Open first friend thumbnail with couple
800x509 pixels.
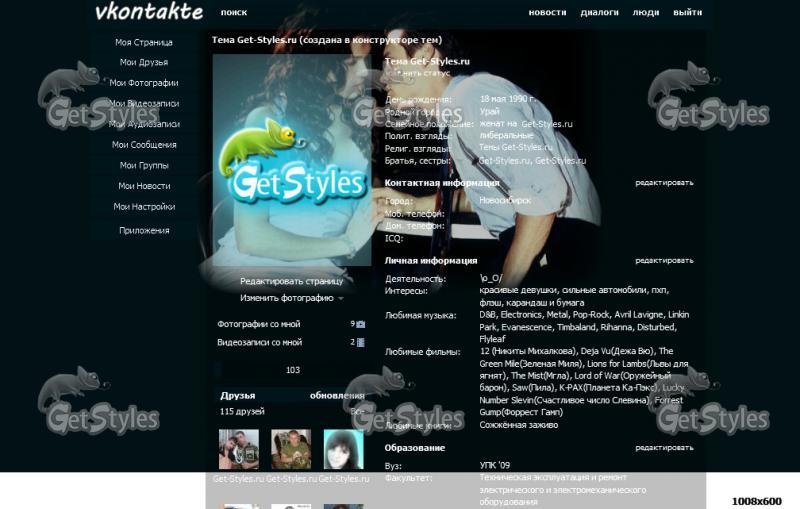239,449
